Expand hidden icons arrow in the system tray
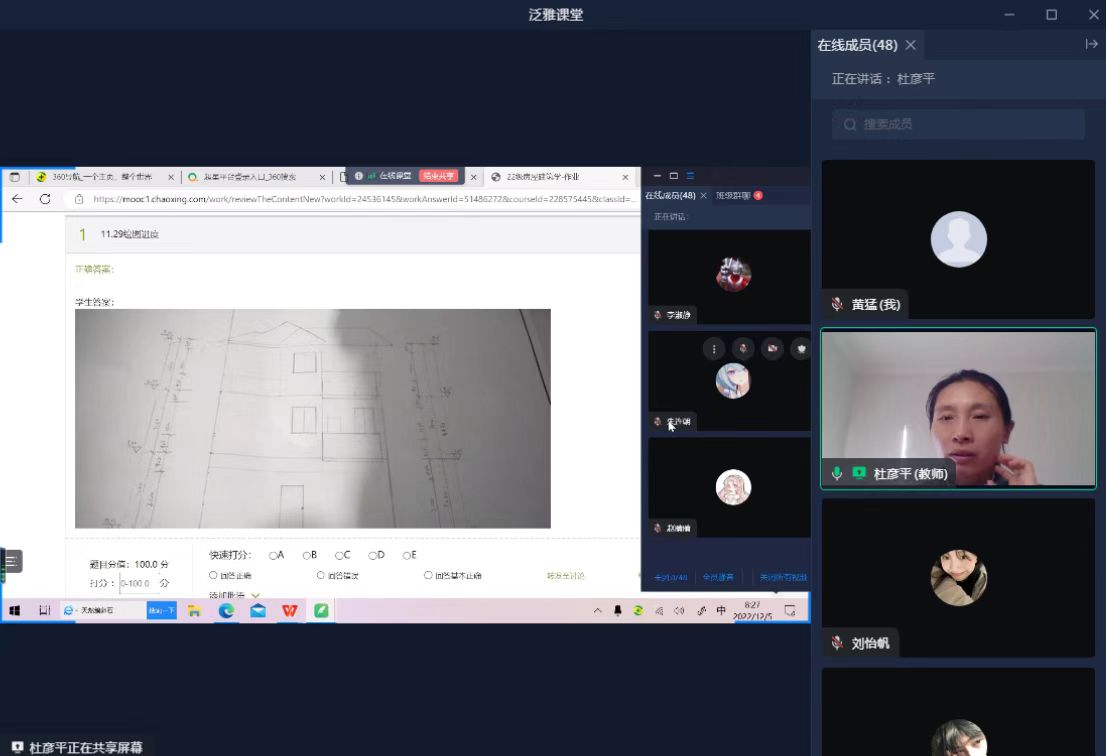The width and height of the screenshot is (1106, 756). pos(598,610)
